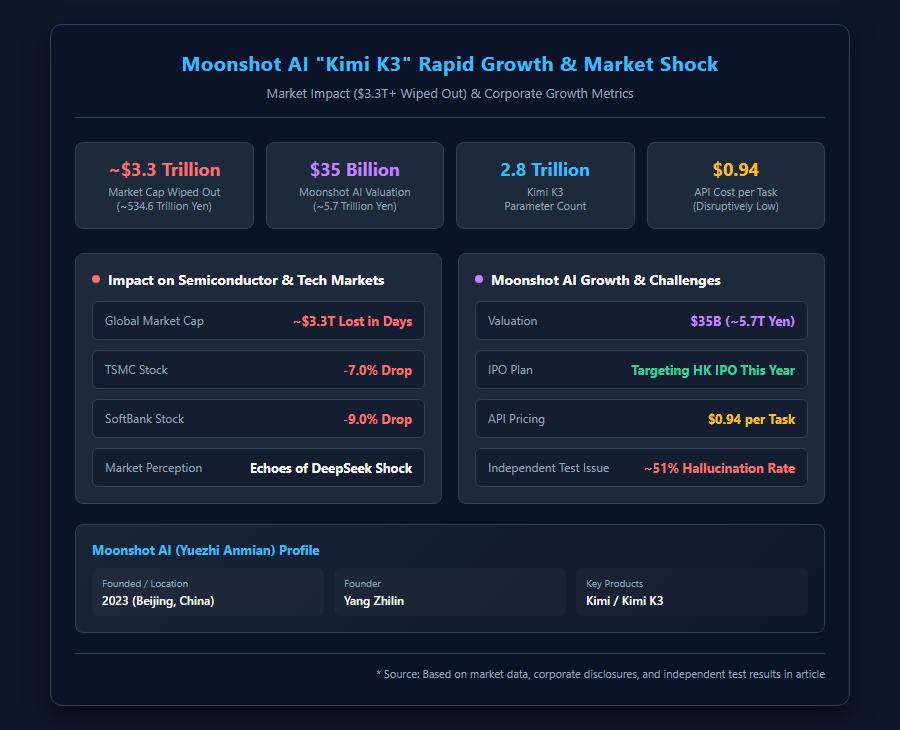Click the TSMC Stock -7.0% Drop row

[258, 370]
